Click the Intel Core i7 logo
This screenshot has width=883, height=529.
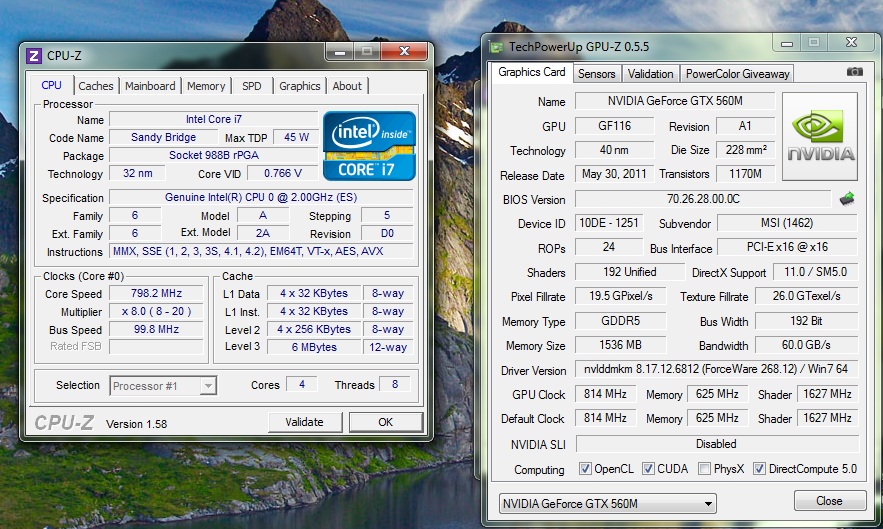369,146
